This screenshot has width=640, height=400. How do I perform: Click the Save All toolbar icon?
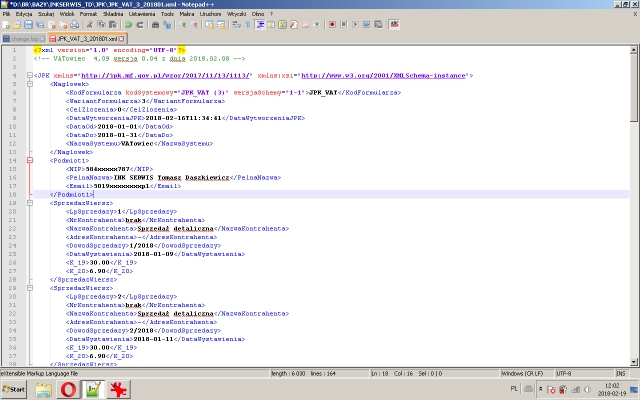40,27
